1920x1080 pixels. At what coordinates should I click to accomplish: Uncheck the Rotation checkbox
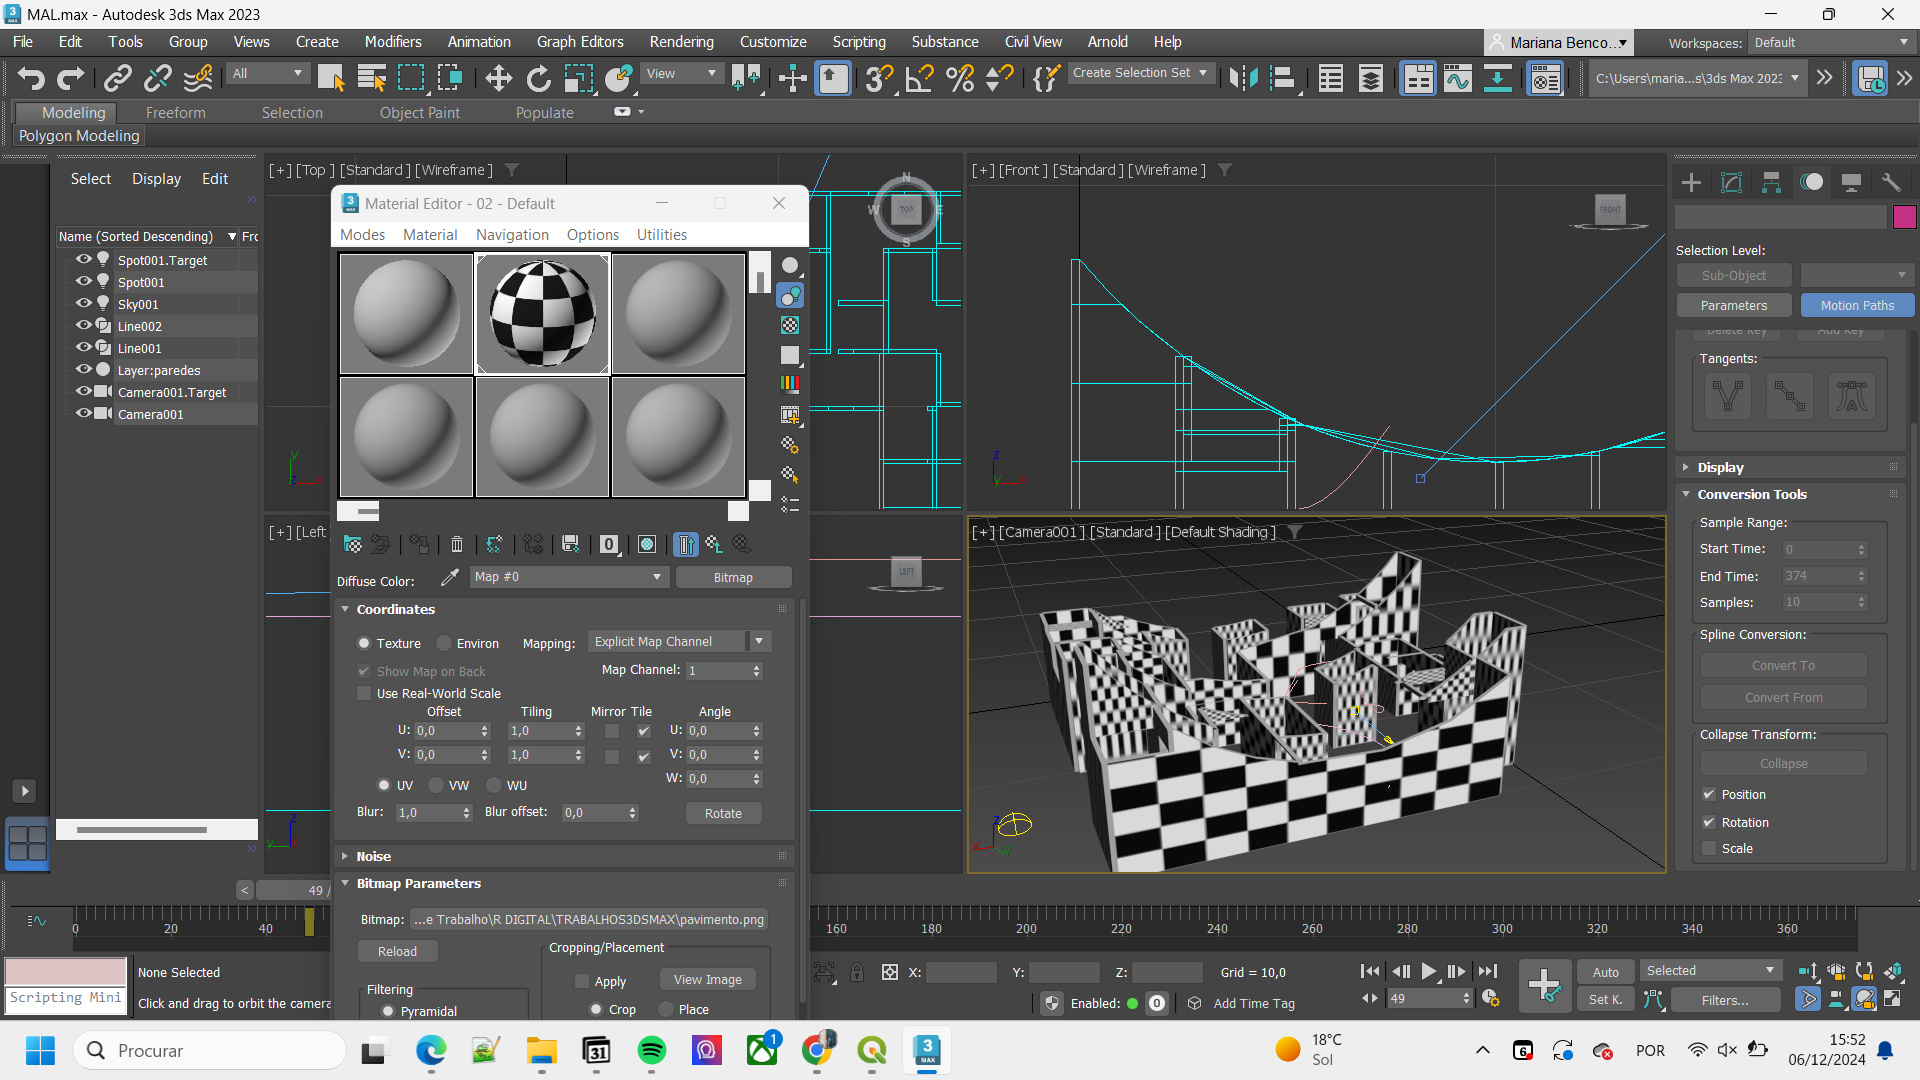coord(1709,822)
